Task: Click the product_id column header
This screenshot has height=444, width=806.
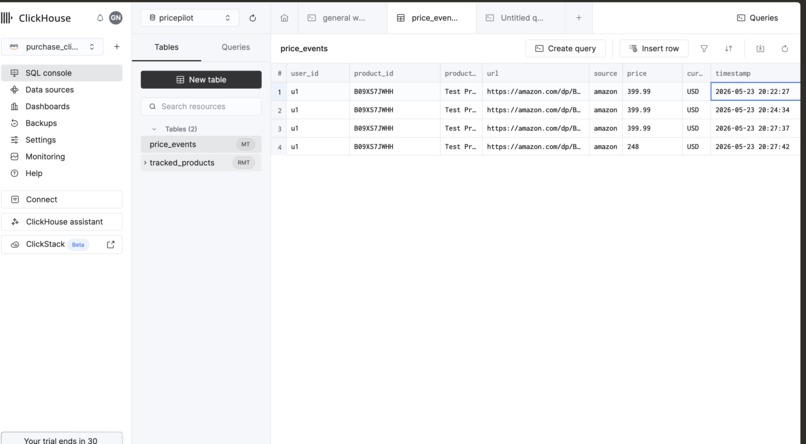Action: [395, 73]
